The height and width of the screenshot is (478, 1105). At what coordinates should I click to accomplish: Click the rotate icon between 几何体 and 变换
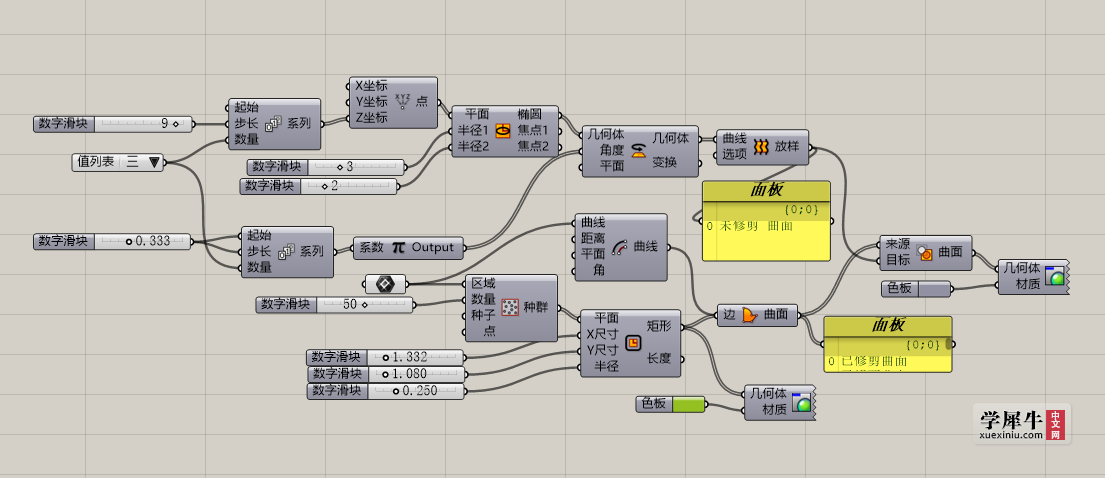[x=638, y=149]
